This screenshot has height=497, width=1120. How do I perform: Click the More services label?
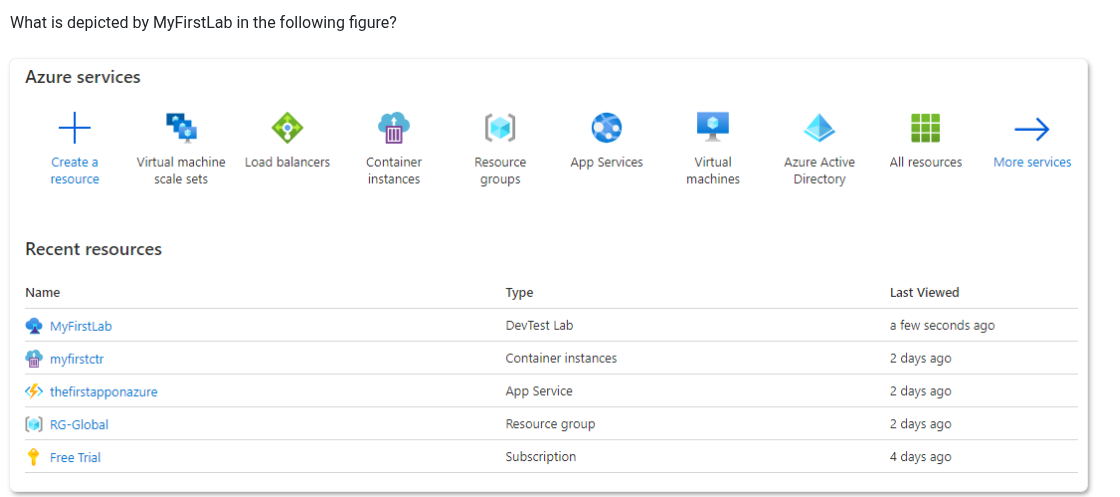(1032, 162)
